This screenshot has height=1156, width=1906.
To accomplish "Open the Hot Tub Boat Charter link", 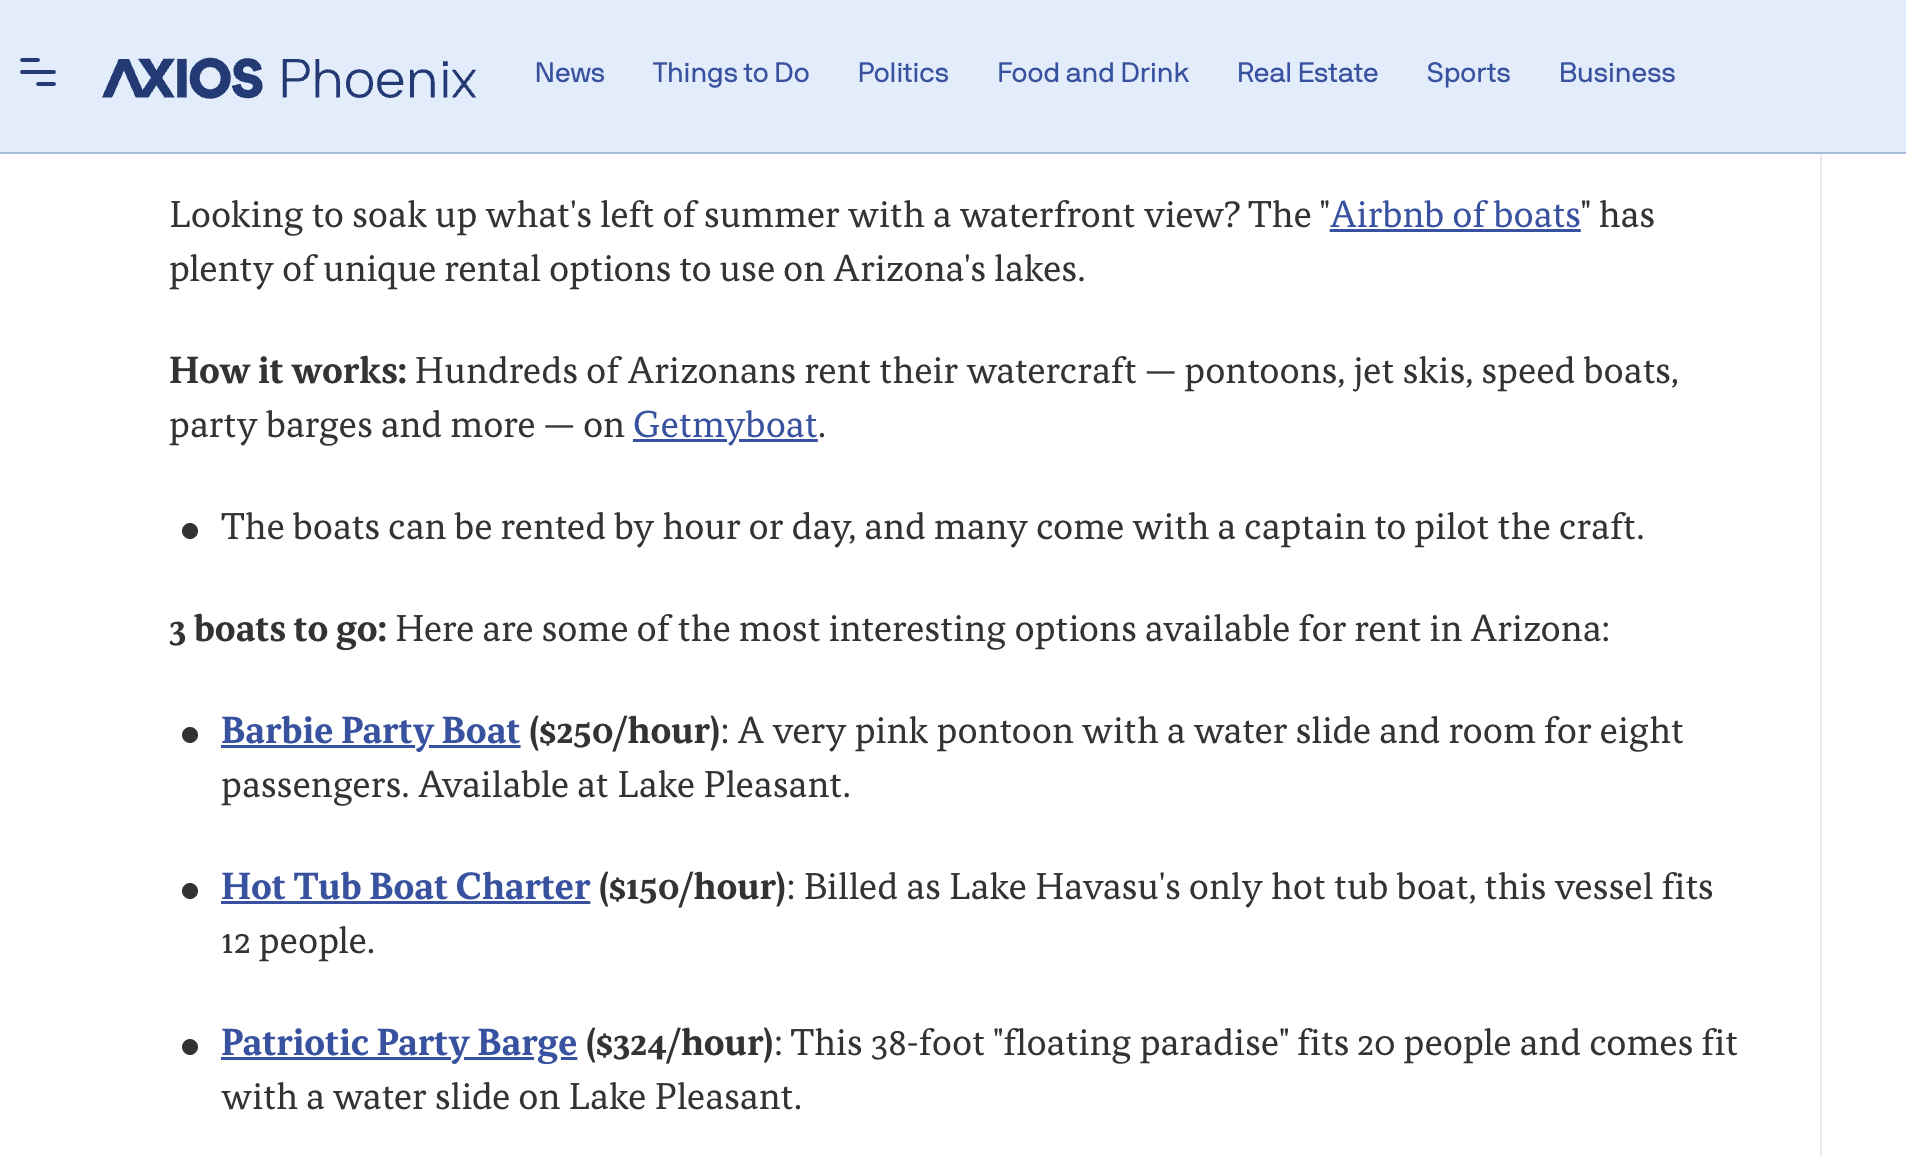I will click(405, 887).
